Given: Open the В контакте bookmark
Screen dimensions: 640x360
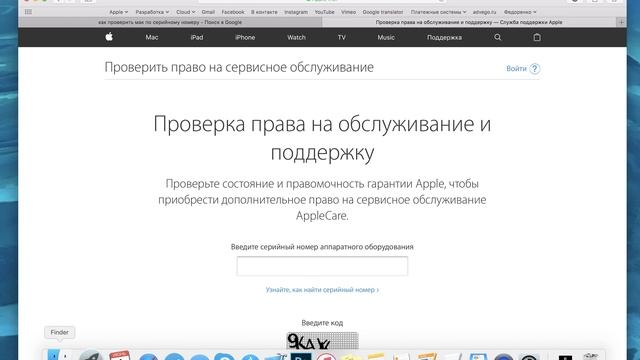Looking at the screenshot, I should pyautogui.click(x=264, y=12).
